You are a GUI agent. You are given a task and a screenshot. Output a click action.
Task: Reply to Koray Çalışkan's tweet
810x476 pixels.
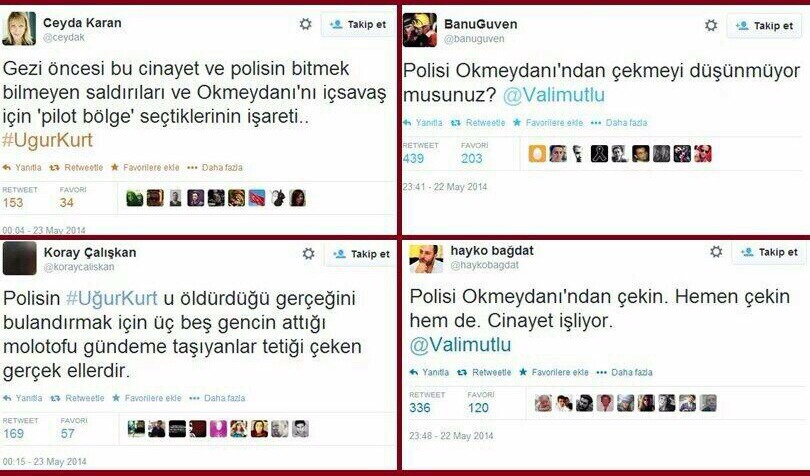point(23,398)
